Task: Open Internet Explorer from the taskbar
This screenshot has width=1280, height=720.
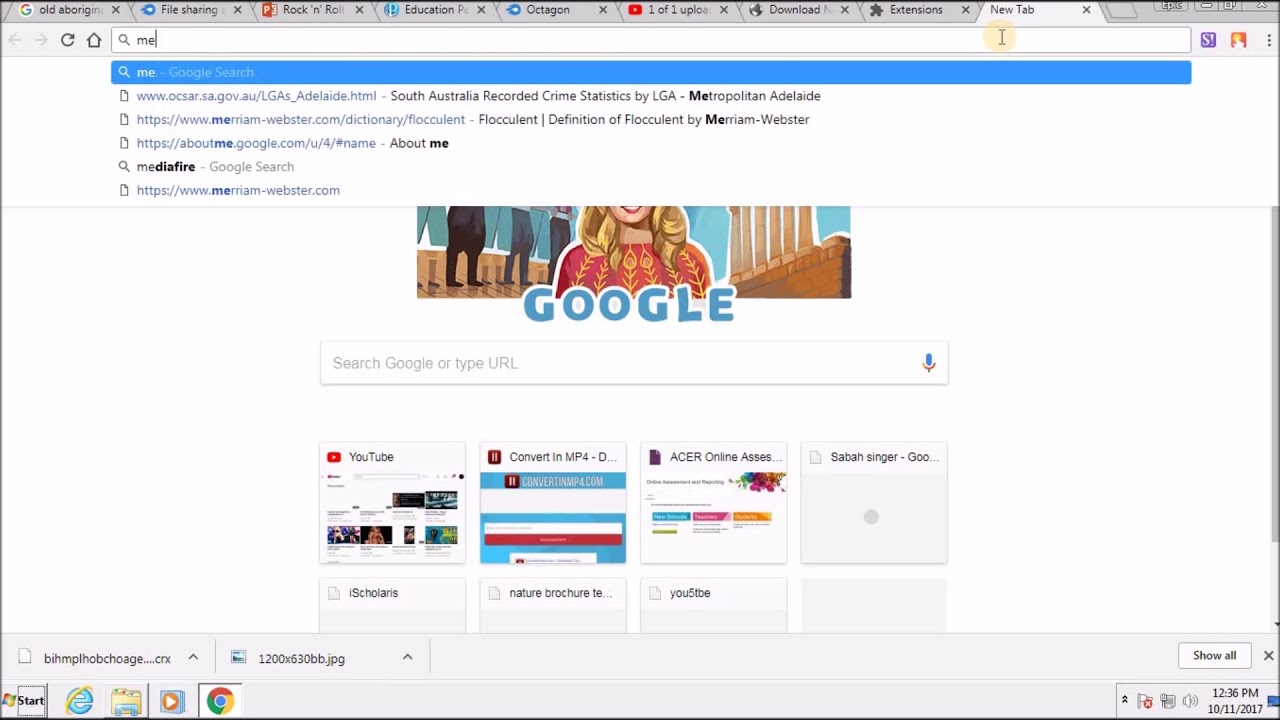Action: click(x=80, y=701)
